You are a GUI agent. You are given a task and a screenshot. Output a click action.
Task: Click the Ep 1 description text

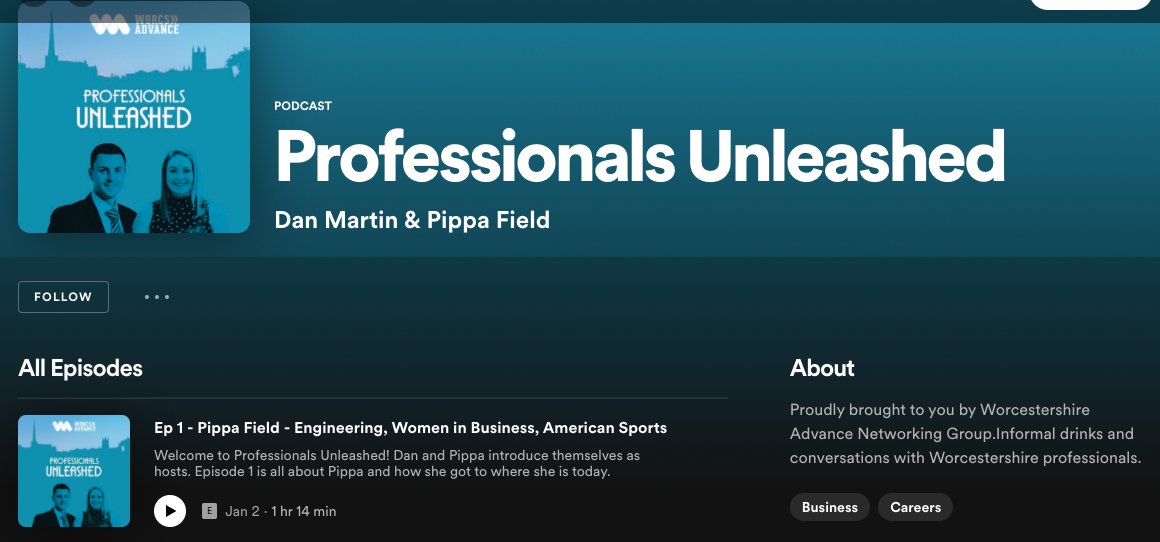[x=397, y=464]
